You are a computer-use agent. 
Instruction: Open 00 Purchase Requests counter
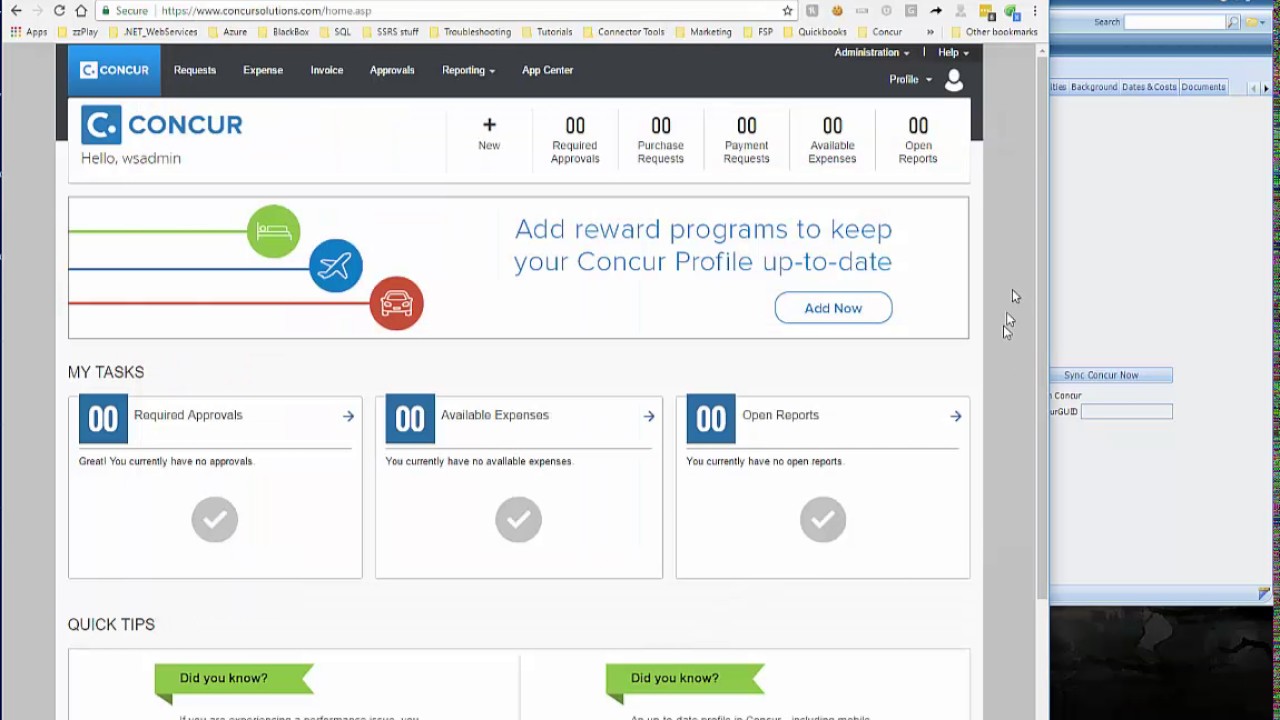coord(660,140)
